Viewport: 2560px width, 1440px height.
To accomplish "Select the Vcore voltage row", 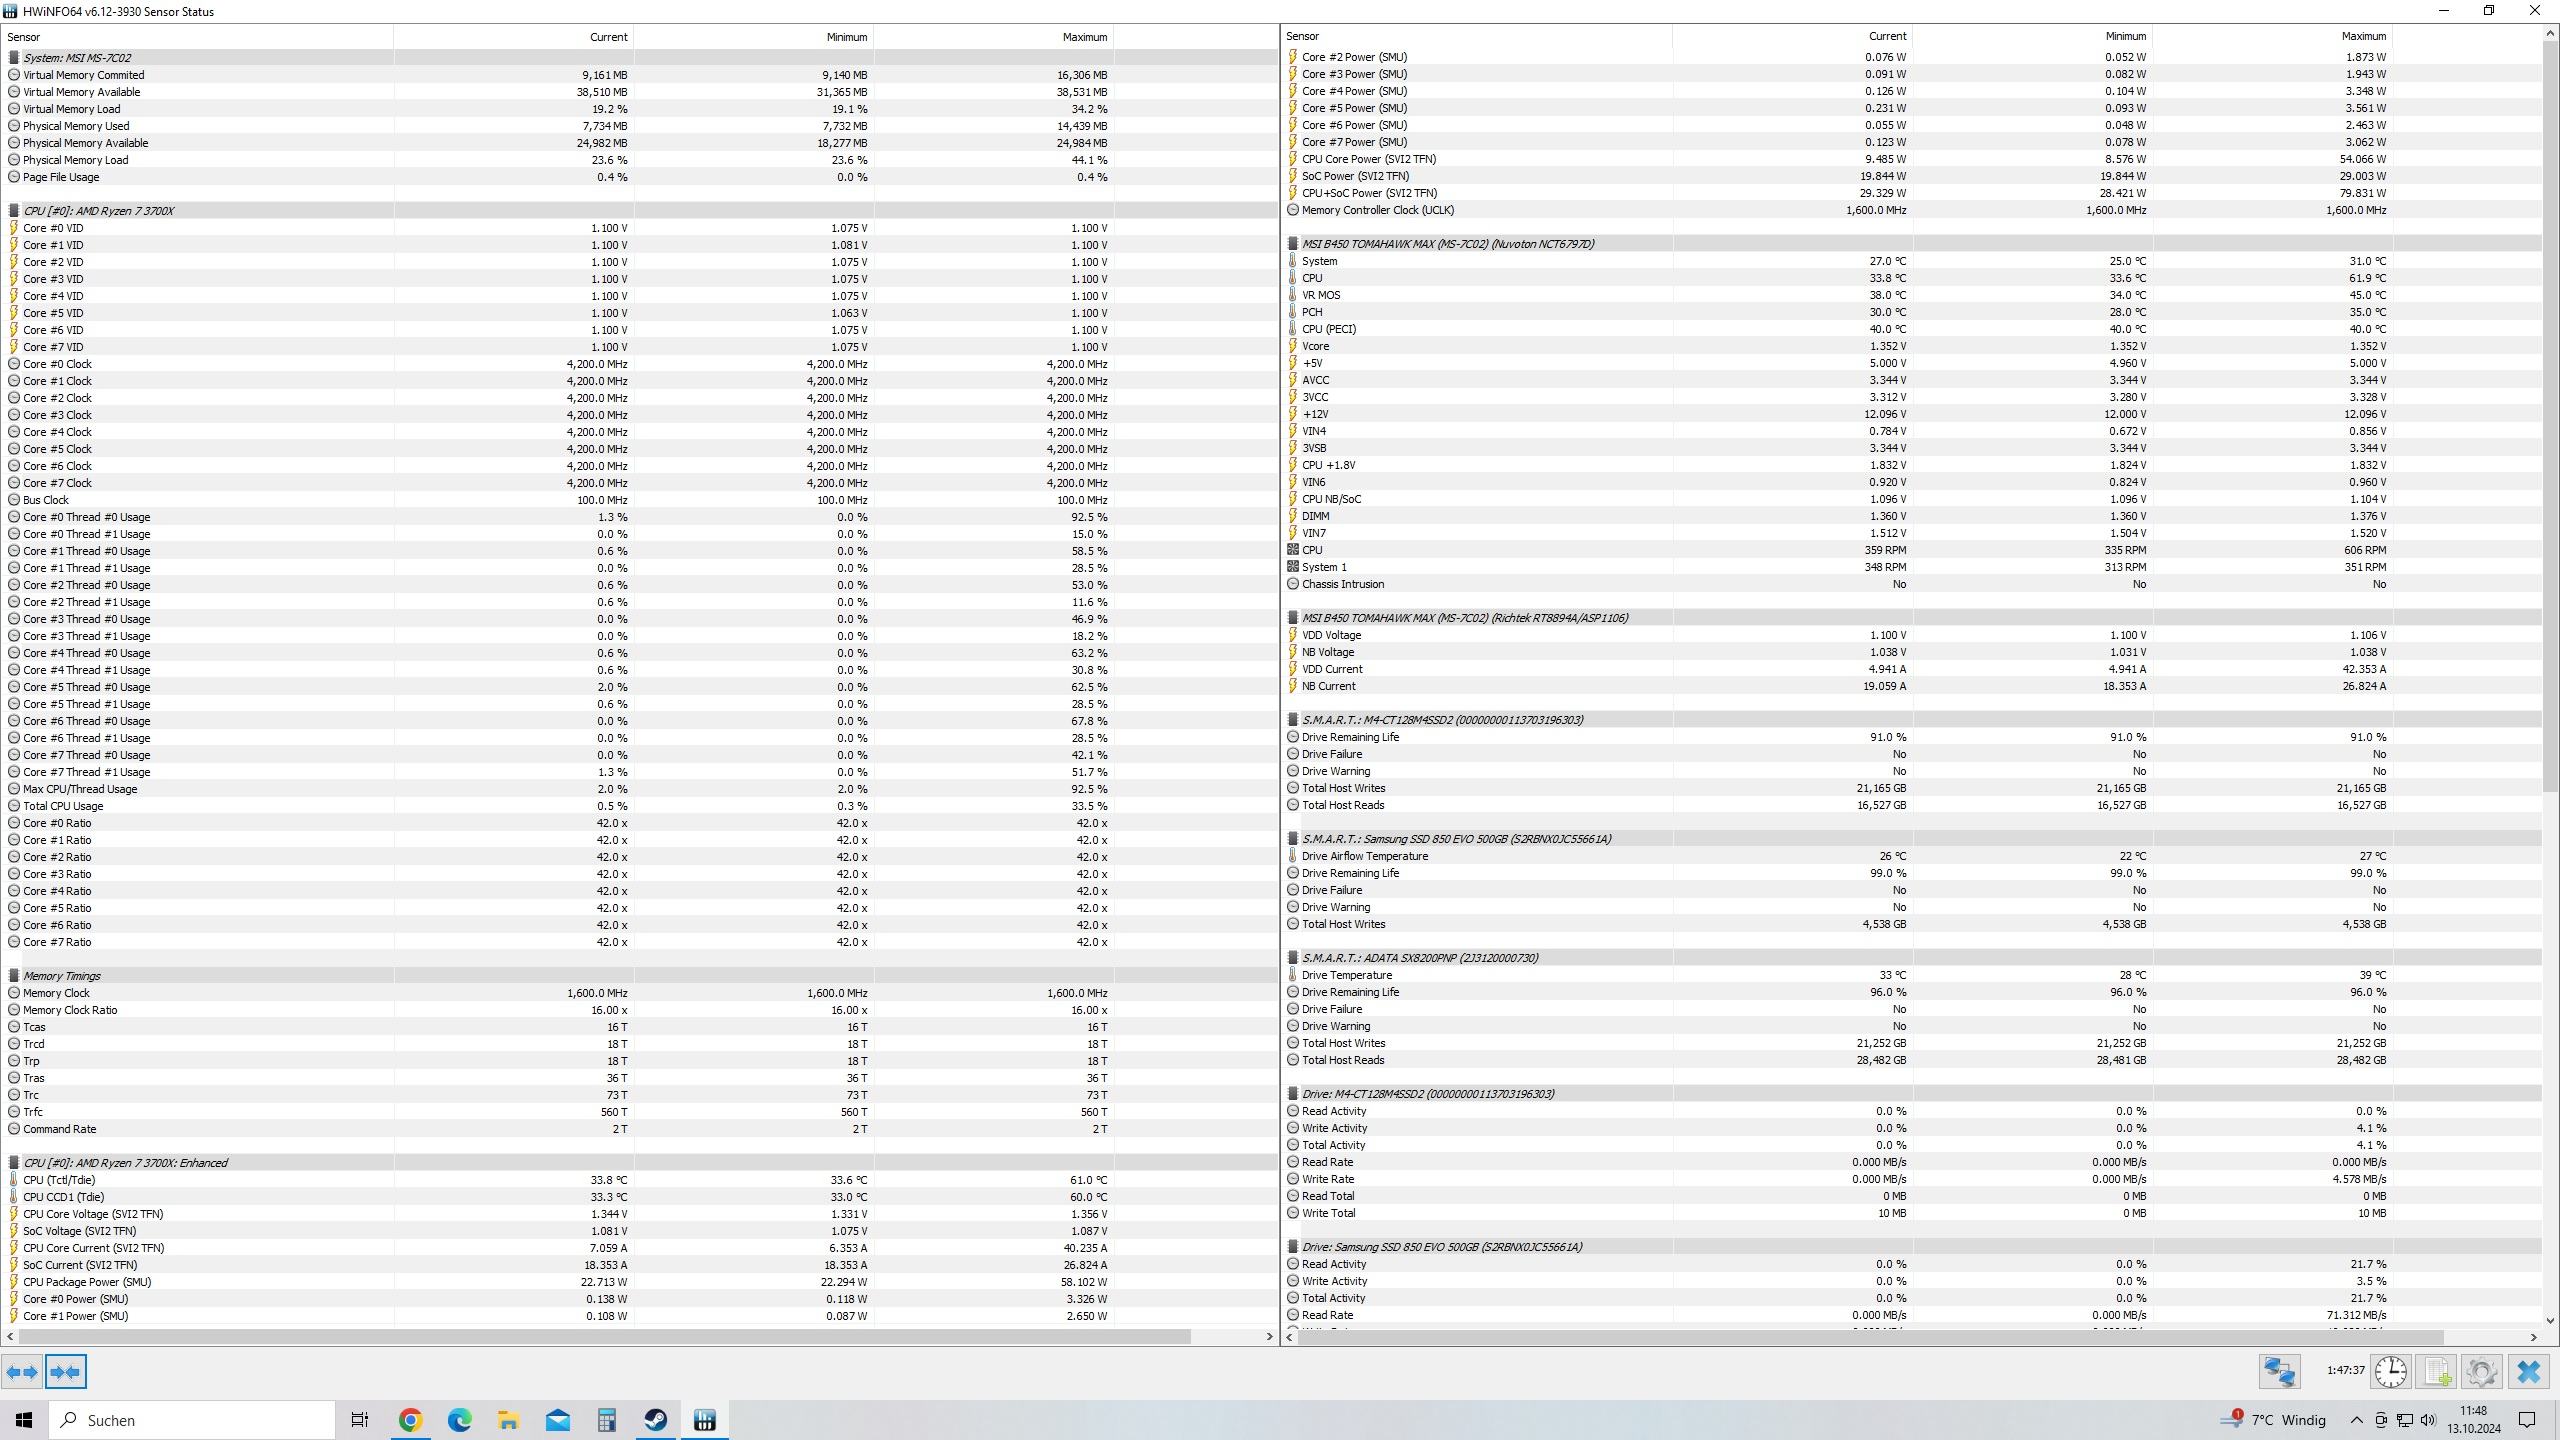I will [1912, 346].
